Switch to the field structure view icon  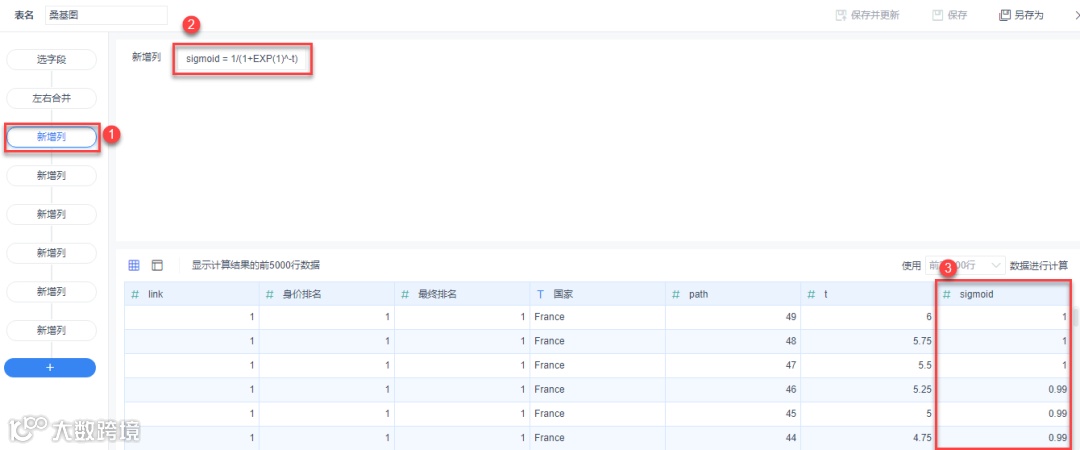pos(157,265)
